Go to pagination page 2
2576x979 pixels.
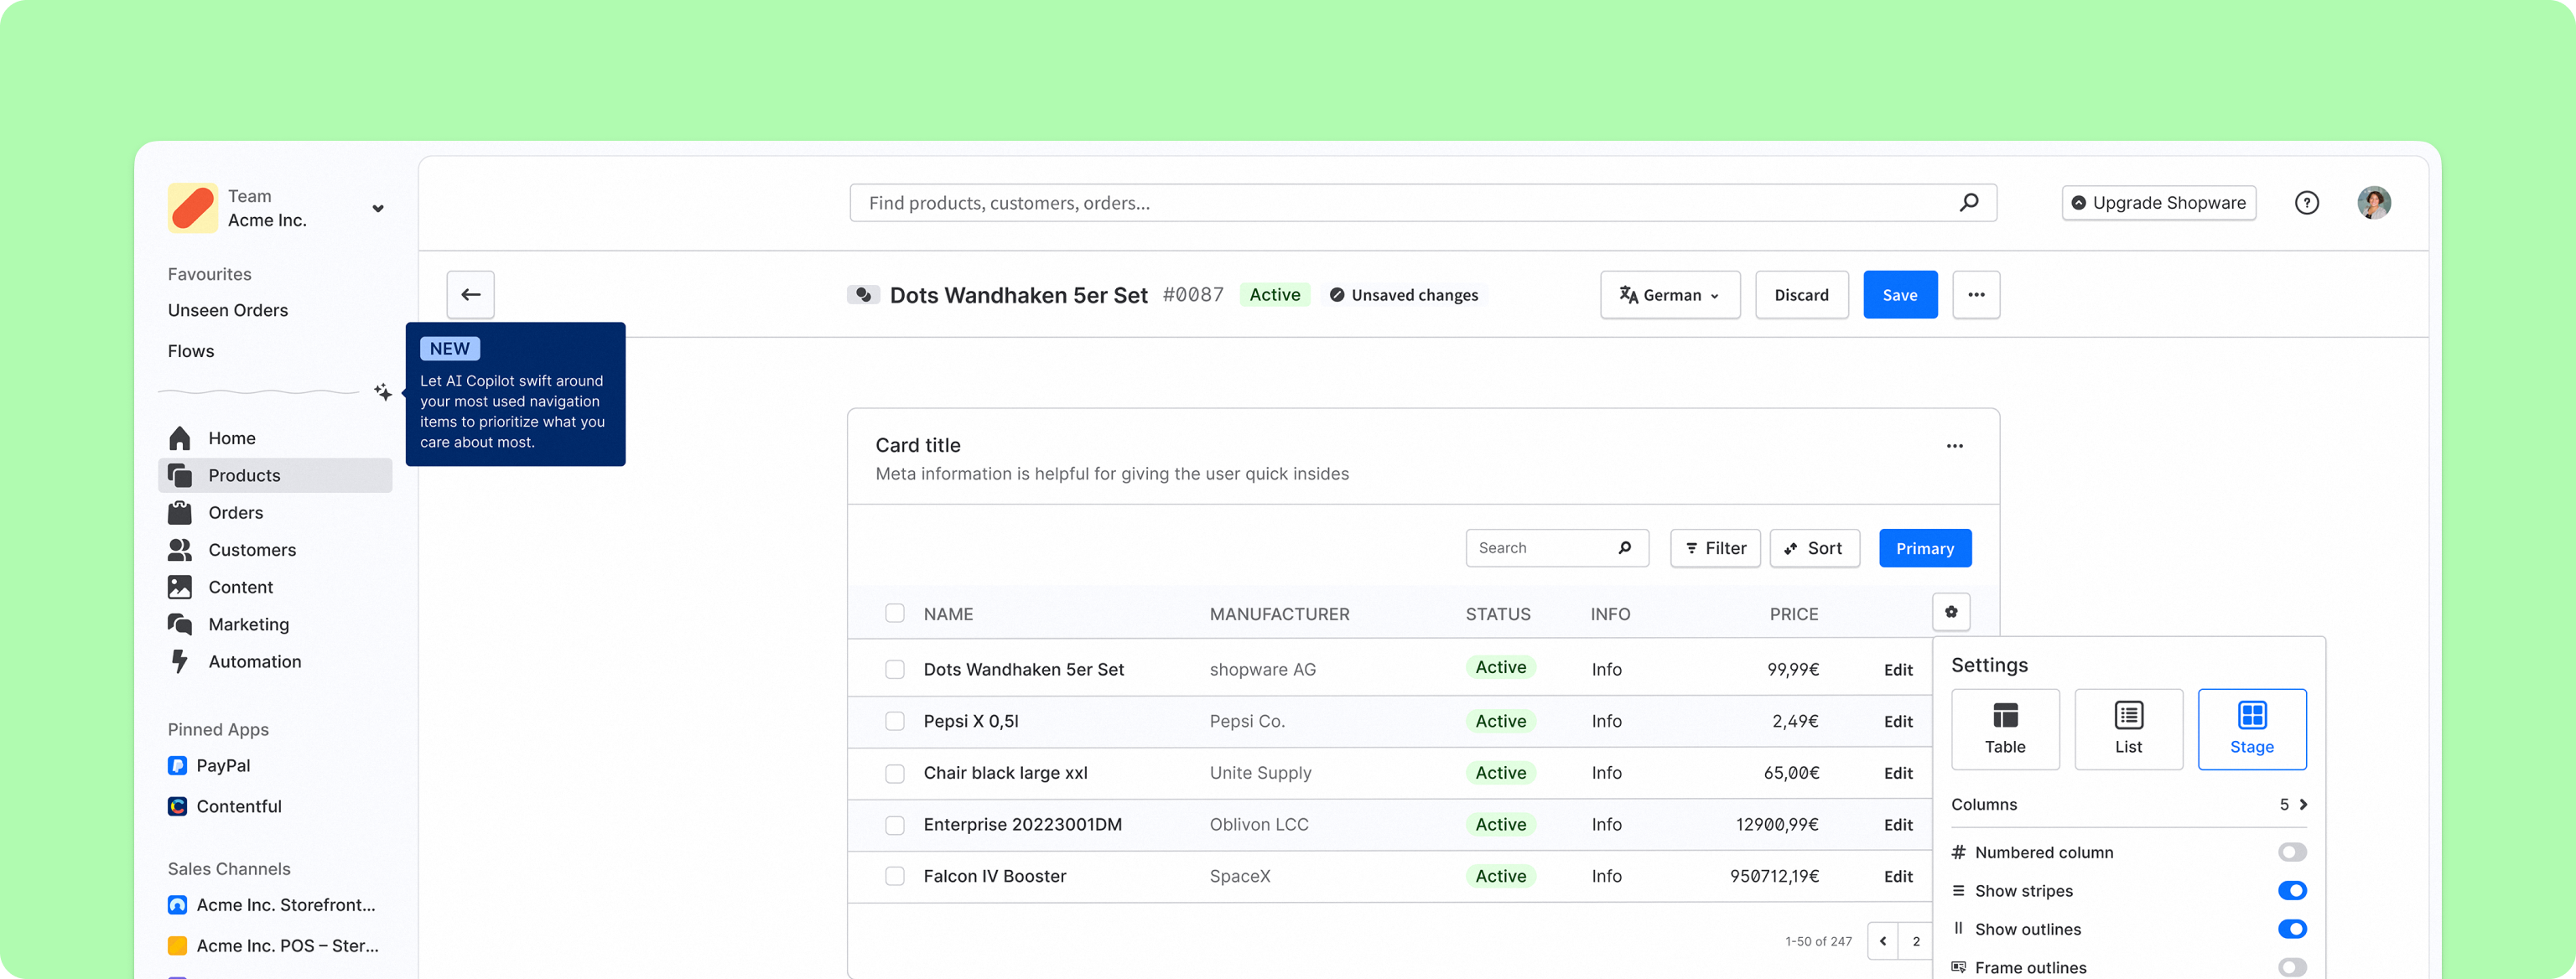tap(1915, 941)
